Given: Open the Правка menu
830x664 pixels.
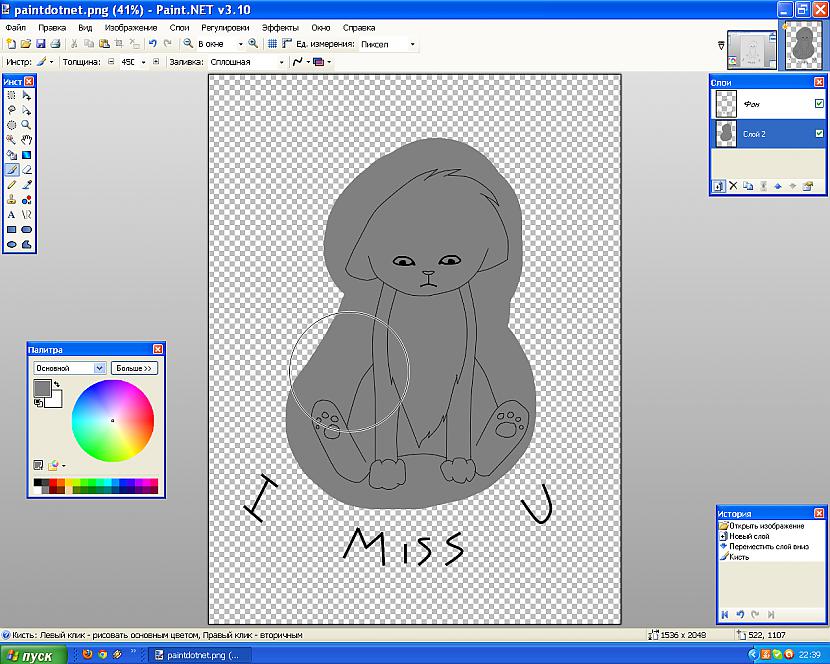Looking at the screenshot, I should pos(52,28).
